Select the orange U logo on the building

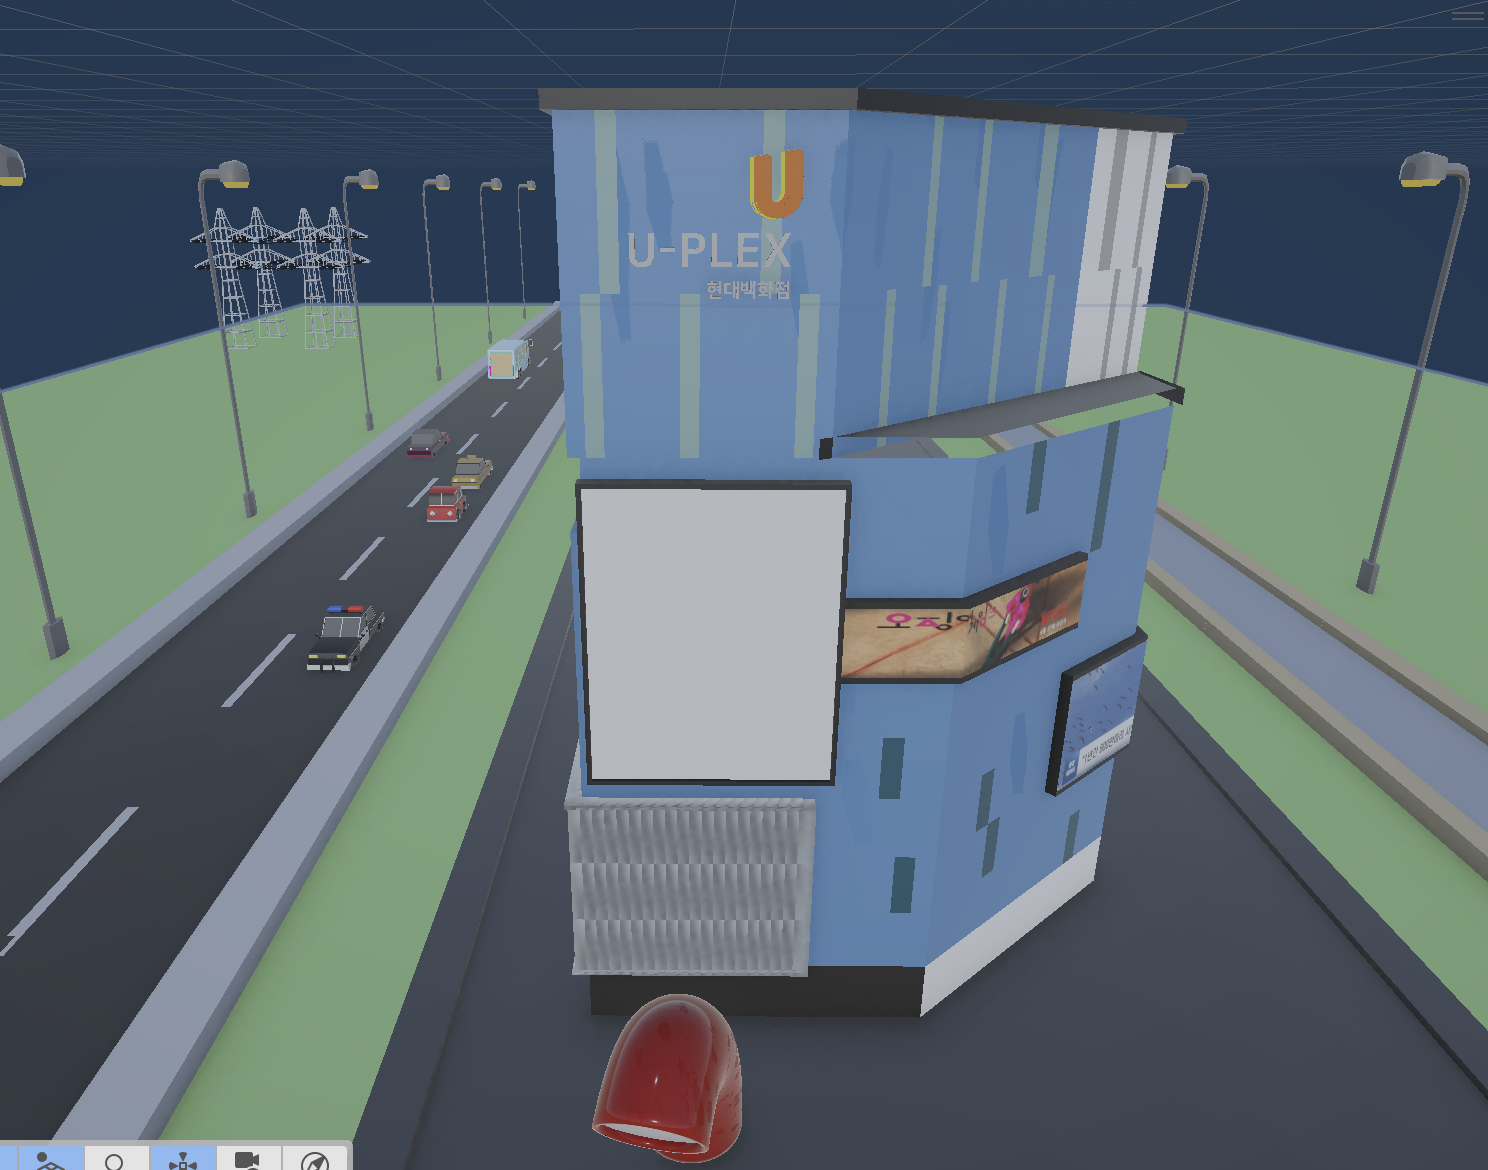[777, 183]
